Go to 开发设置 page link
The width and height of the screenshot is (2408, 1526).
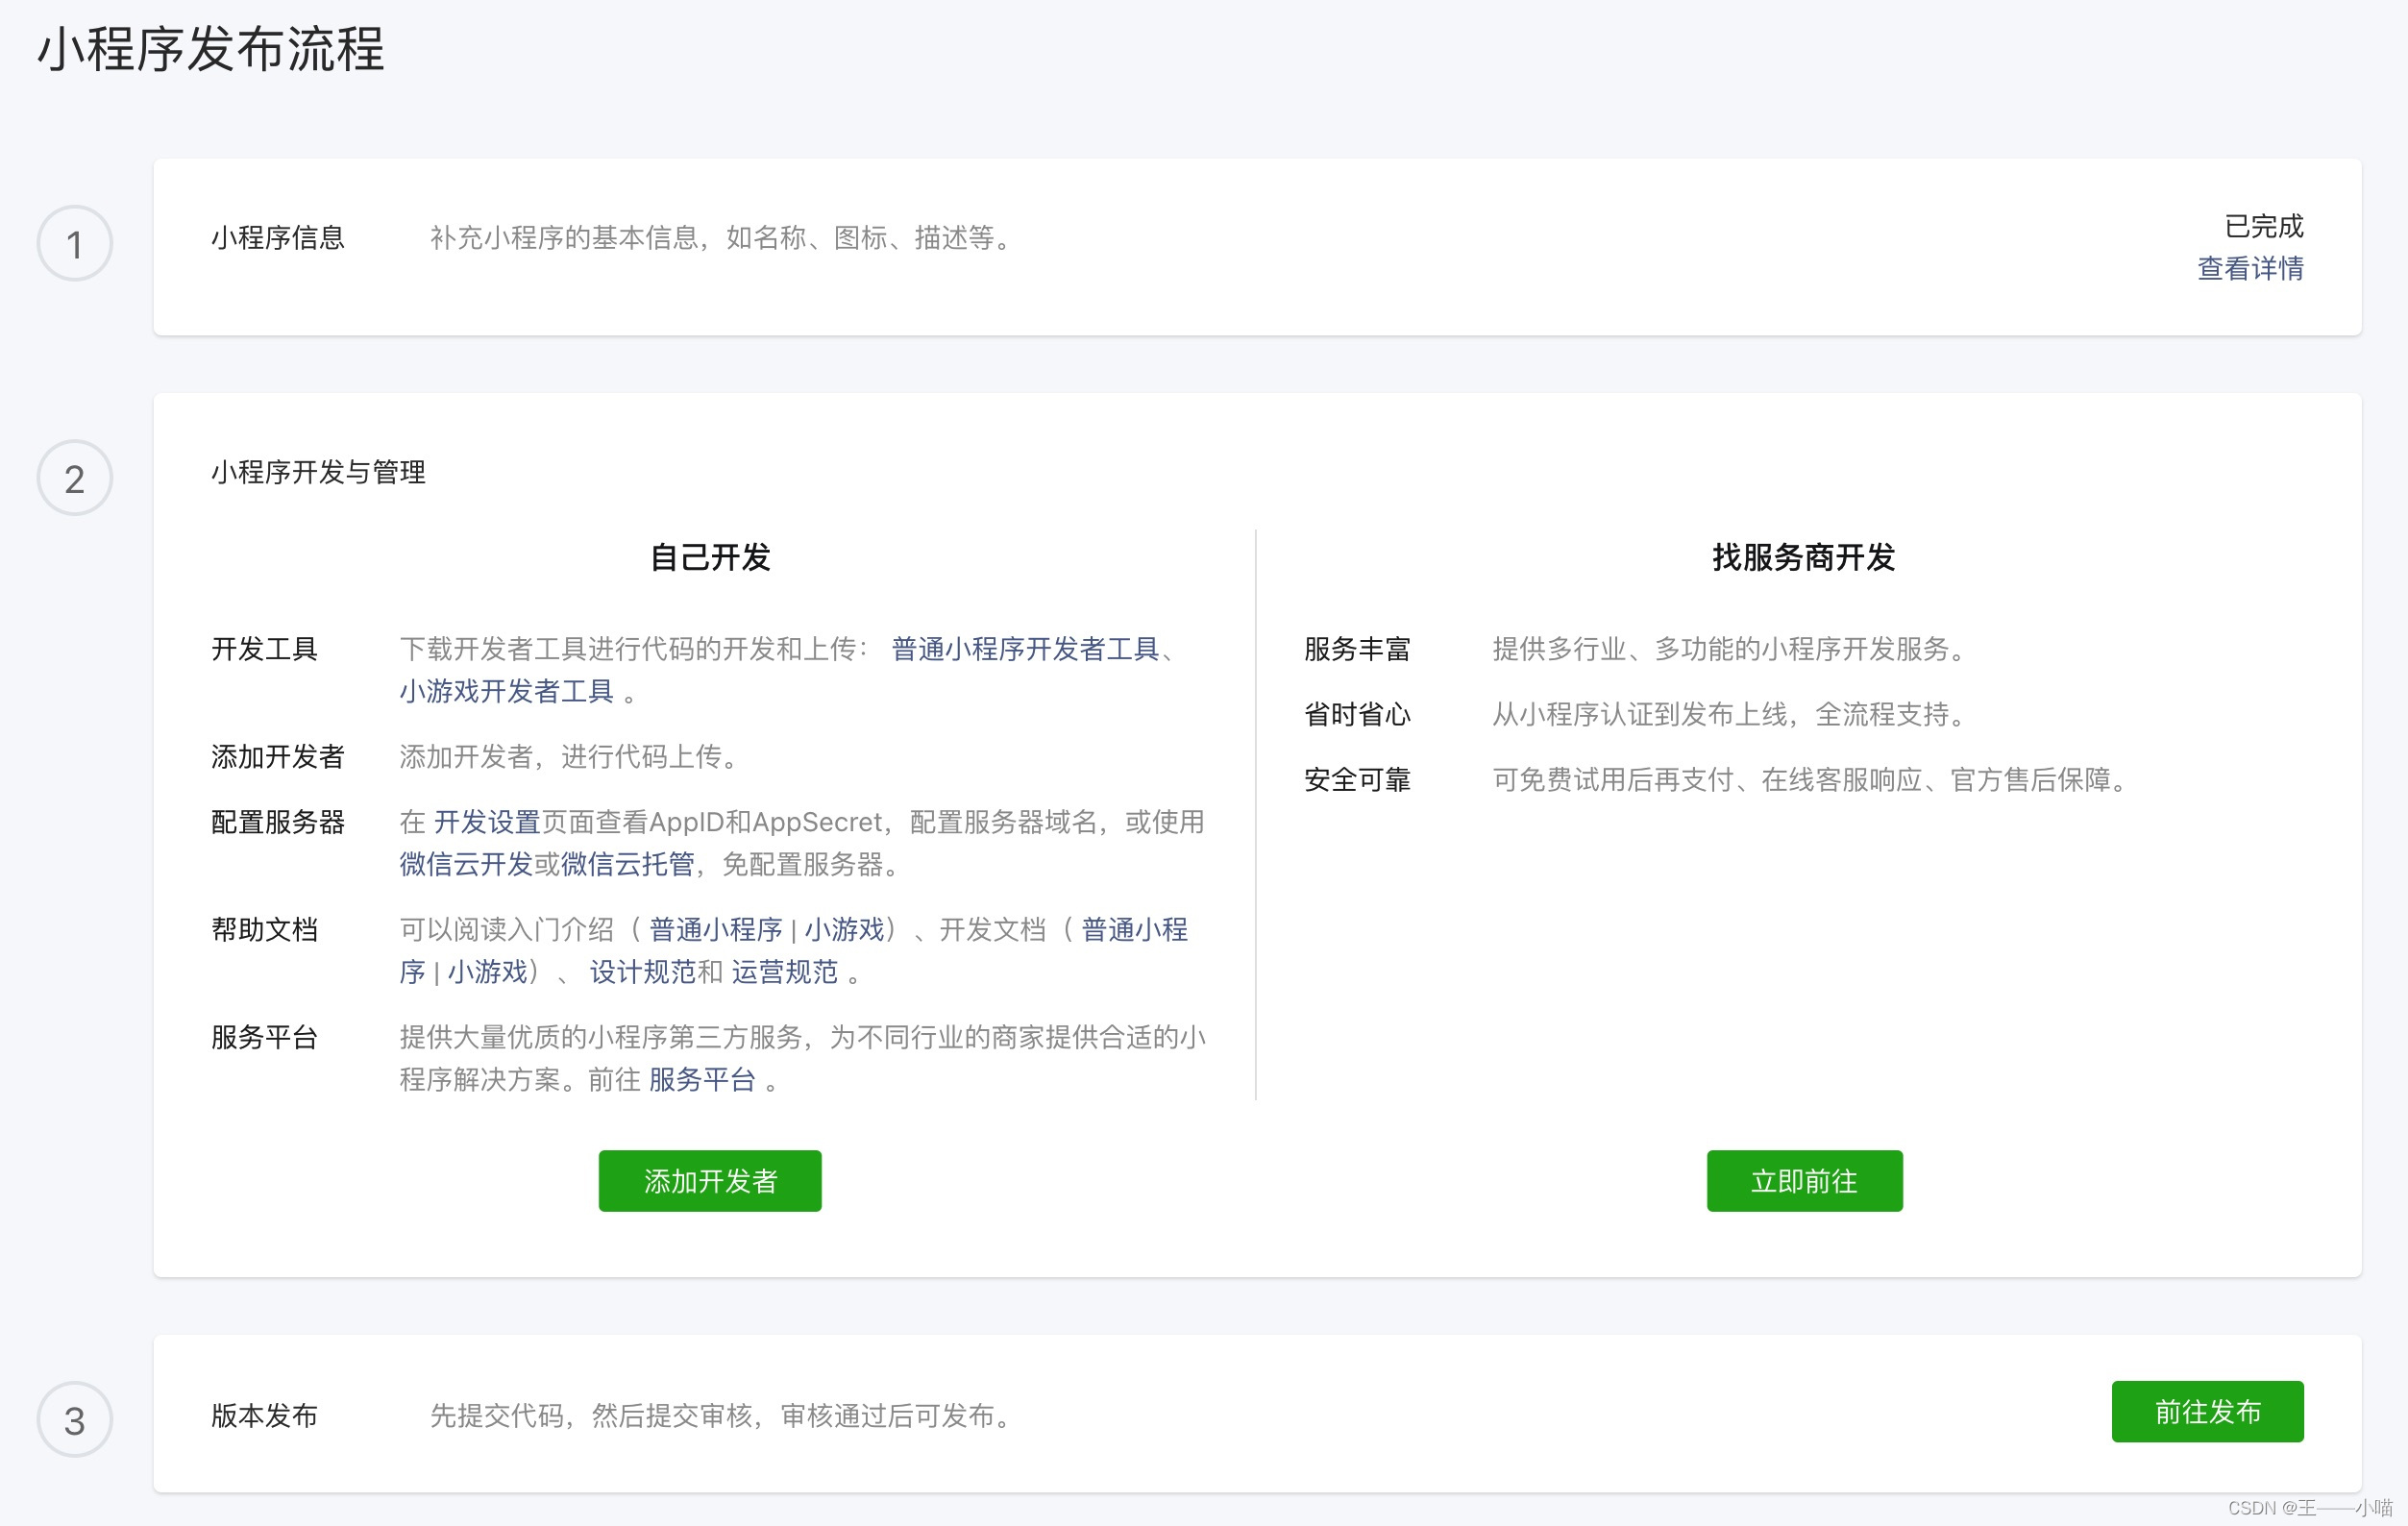(486, 822)
